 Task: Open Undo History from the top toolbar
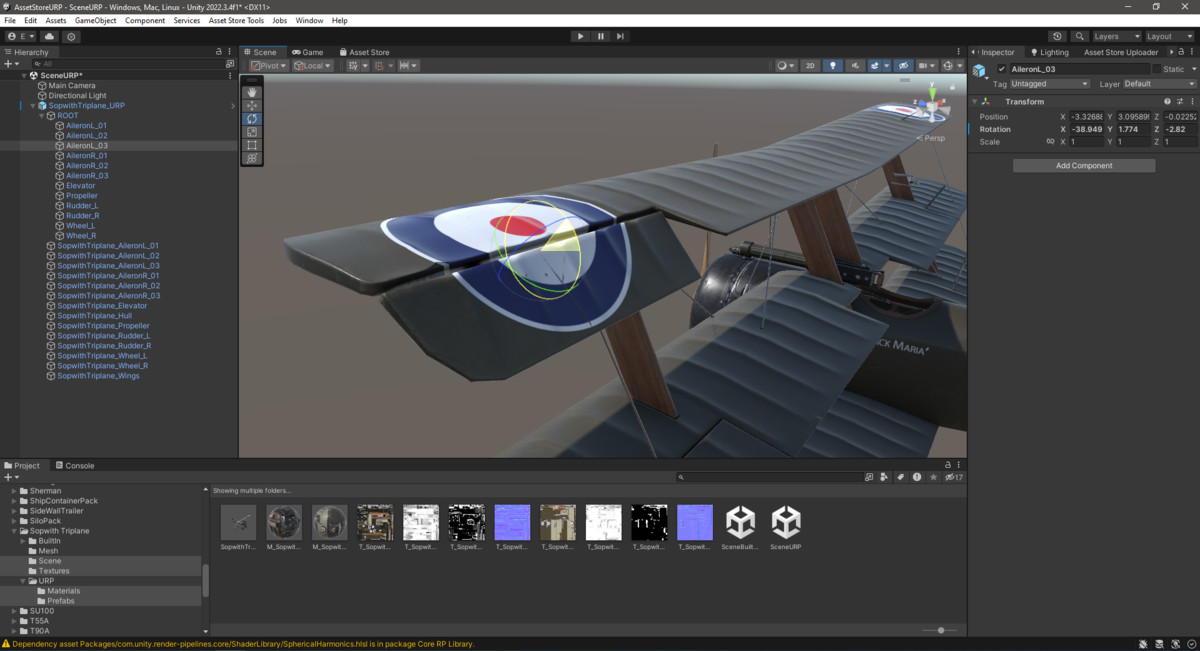coord(1057,36)
